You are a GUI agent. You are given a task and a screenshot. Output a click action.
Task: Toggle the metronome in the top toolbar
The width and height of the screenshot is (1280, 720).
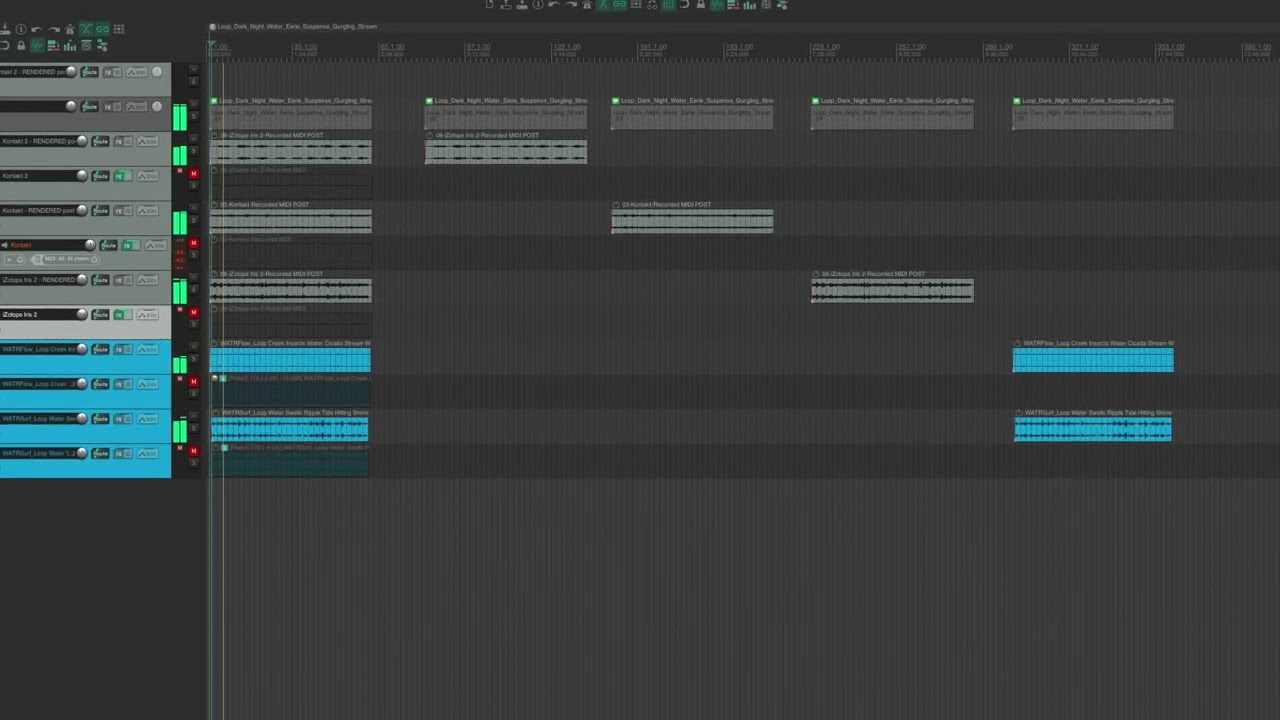coord(587,5)
